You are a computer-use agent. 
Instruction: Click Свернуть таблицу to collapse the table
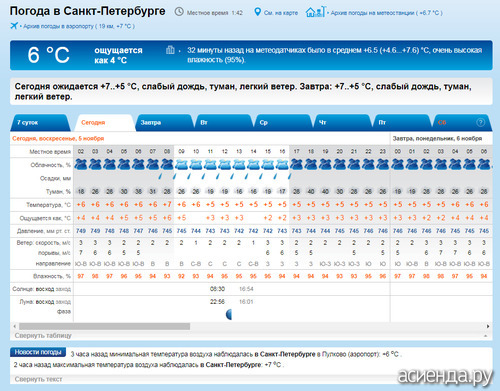pos(43,336)
